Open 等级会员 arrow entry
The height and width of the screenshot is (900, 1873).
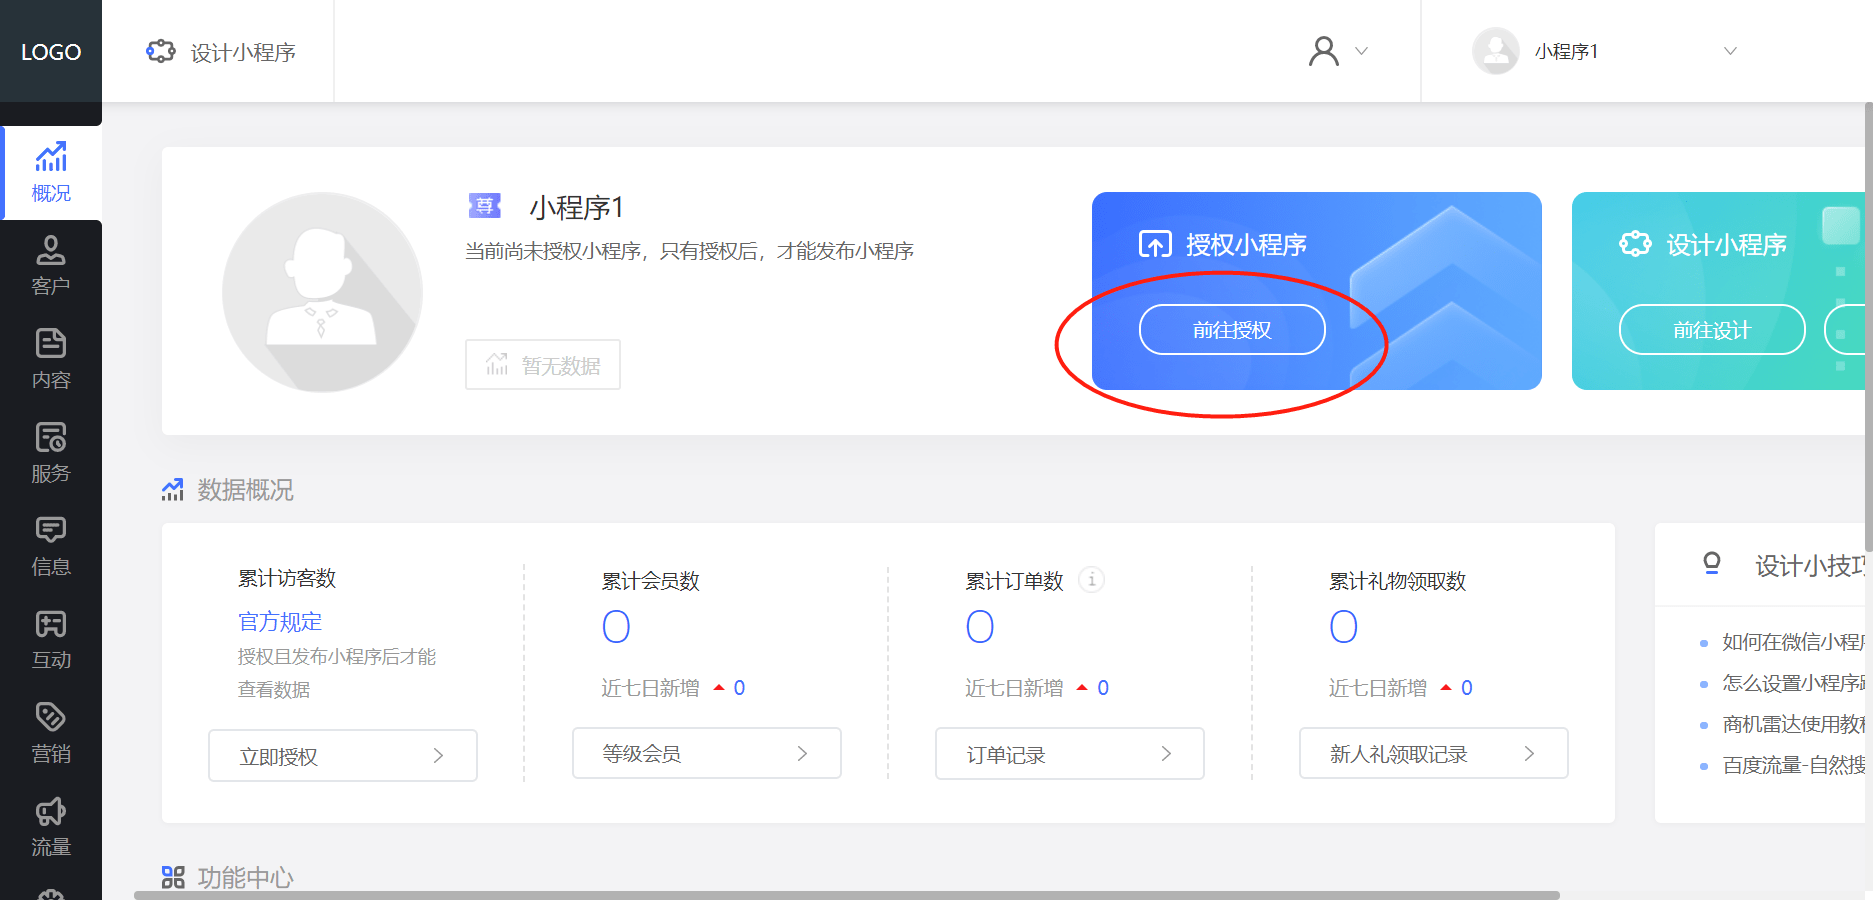(707, 753)
